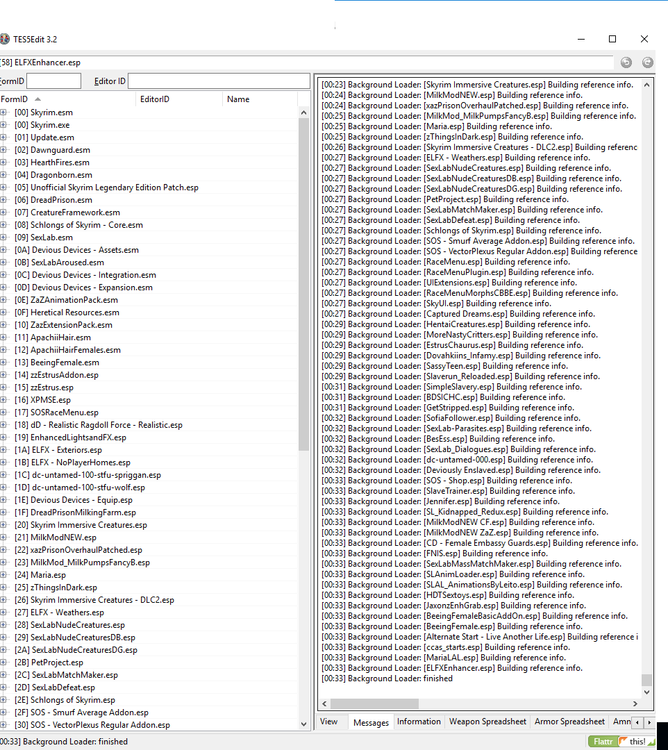Select [06] DreadPrison.esm row
Screen dimensions: 668x750
pos(148,200)
